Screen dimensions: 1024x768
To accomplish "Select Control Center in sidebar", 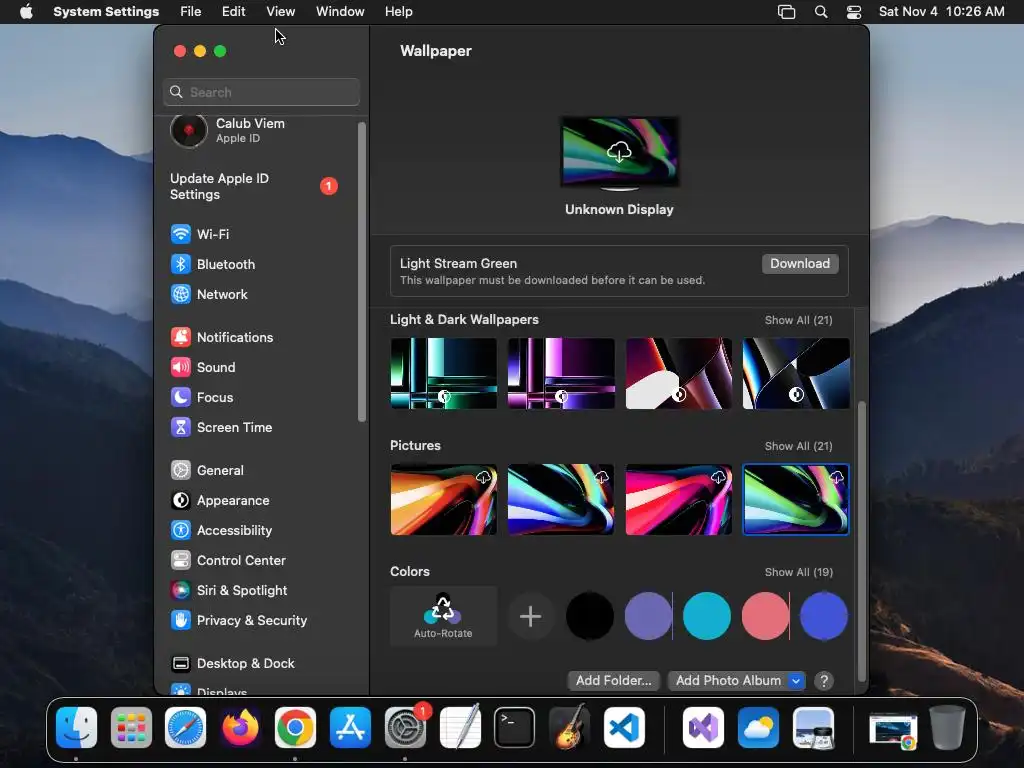I will coord(228,560).
